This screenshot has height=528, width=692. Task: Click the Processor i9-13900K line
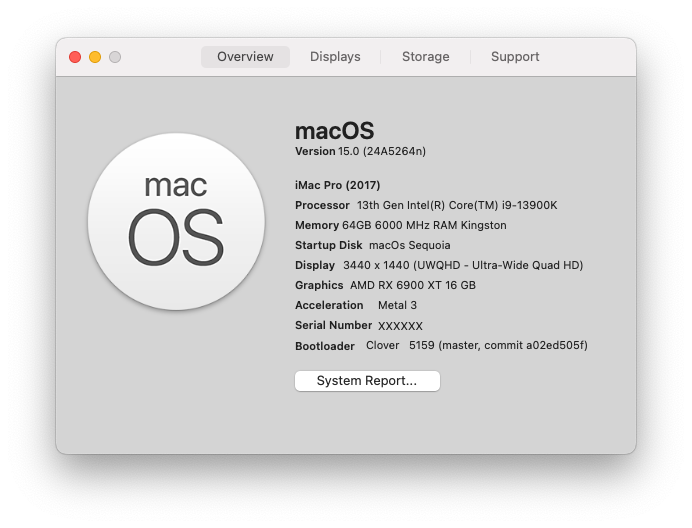(426, 205)
